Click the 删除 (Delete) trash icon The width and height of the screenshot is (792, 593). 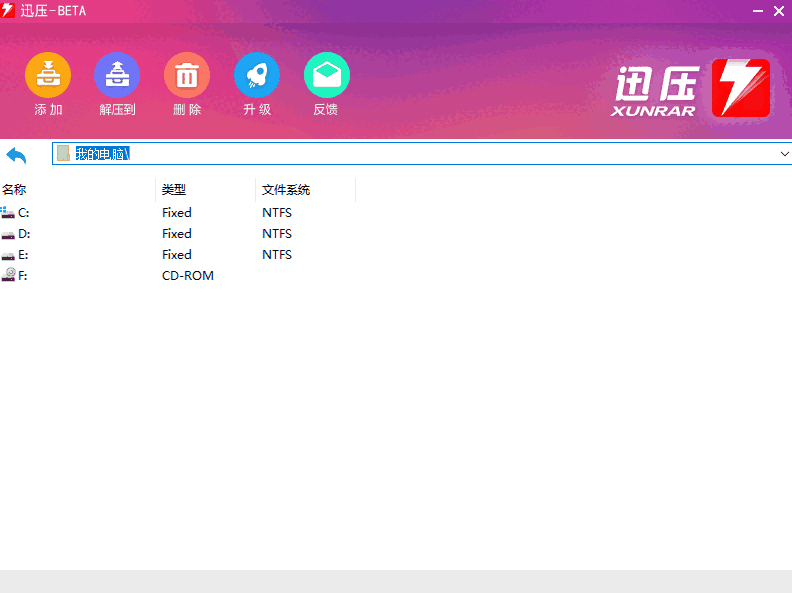187,76
